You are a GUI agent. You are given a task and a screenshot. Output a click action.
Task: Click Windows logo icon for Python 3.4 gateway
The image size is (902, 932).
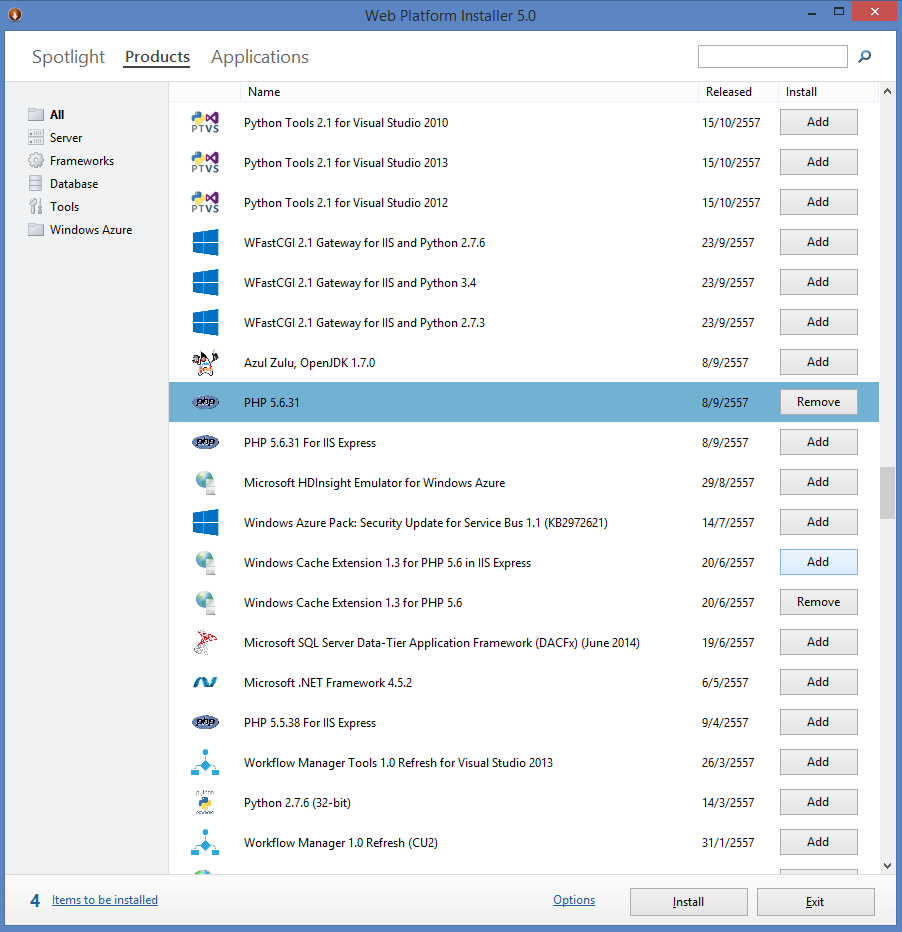205,282
